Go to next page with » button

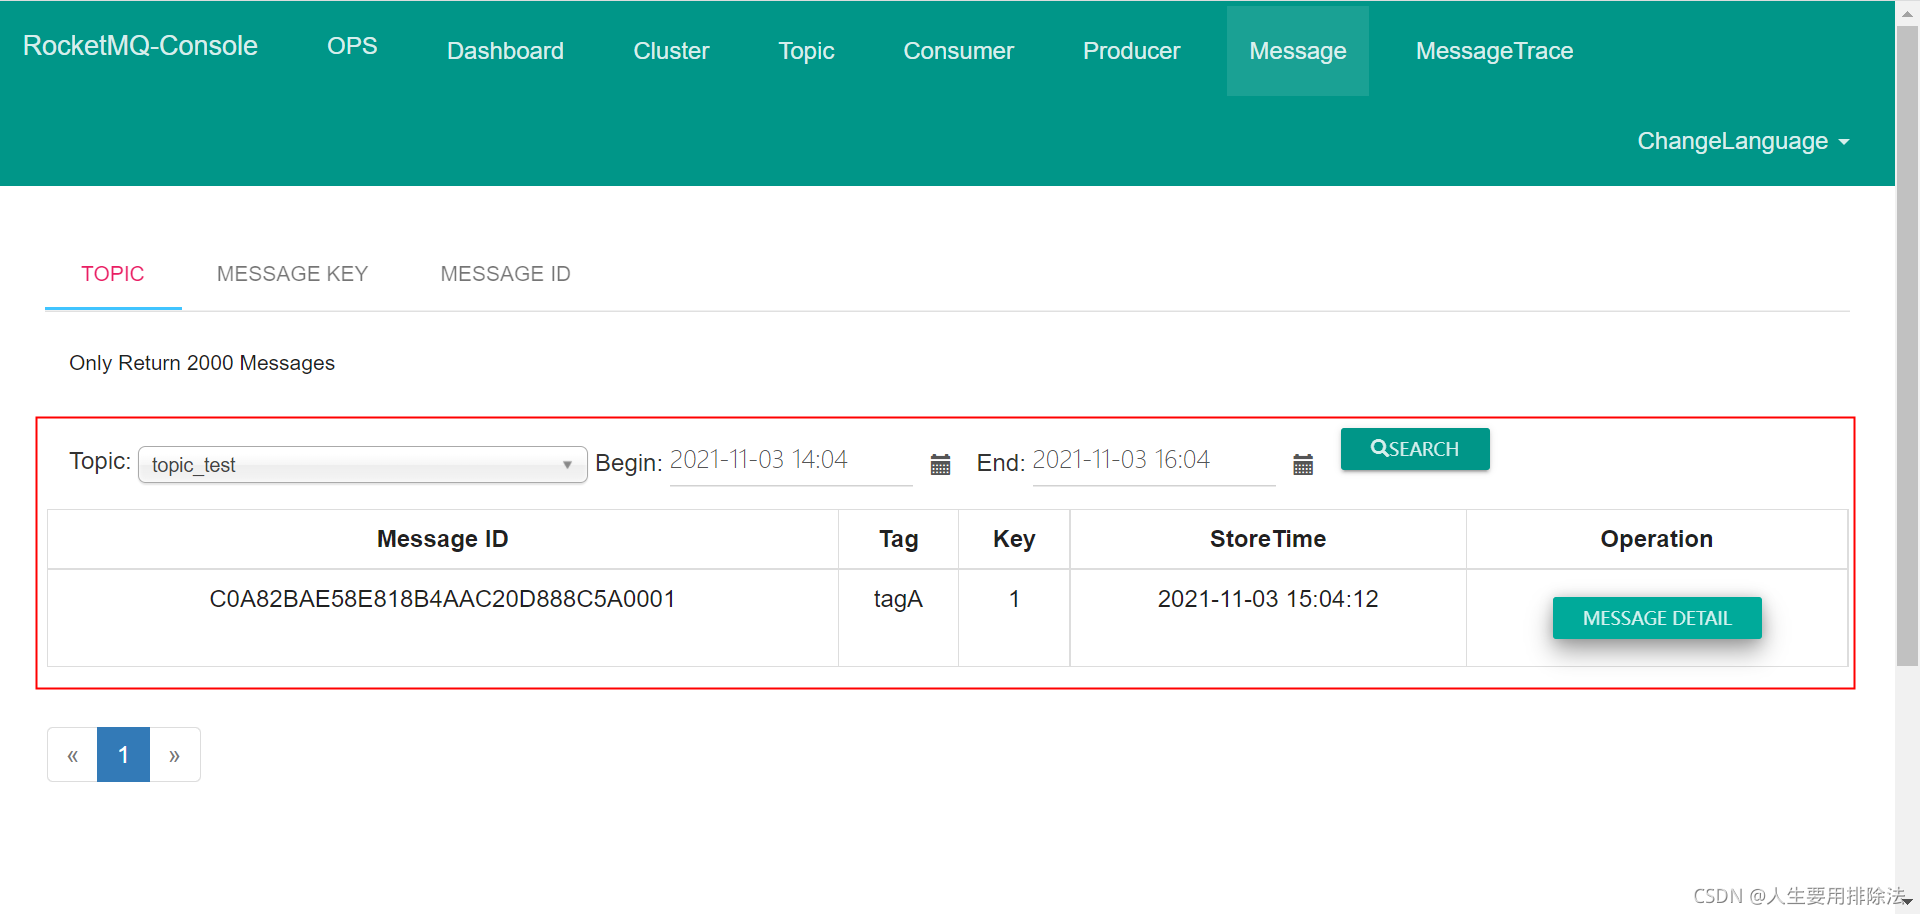point(175,755)
